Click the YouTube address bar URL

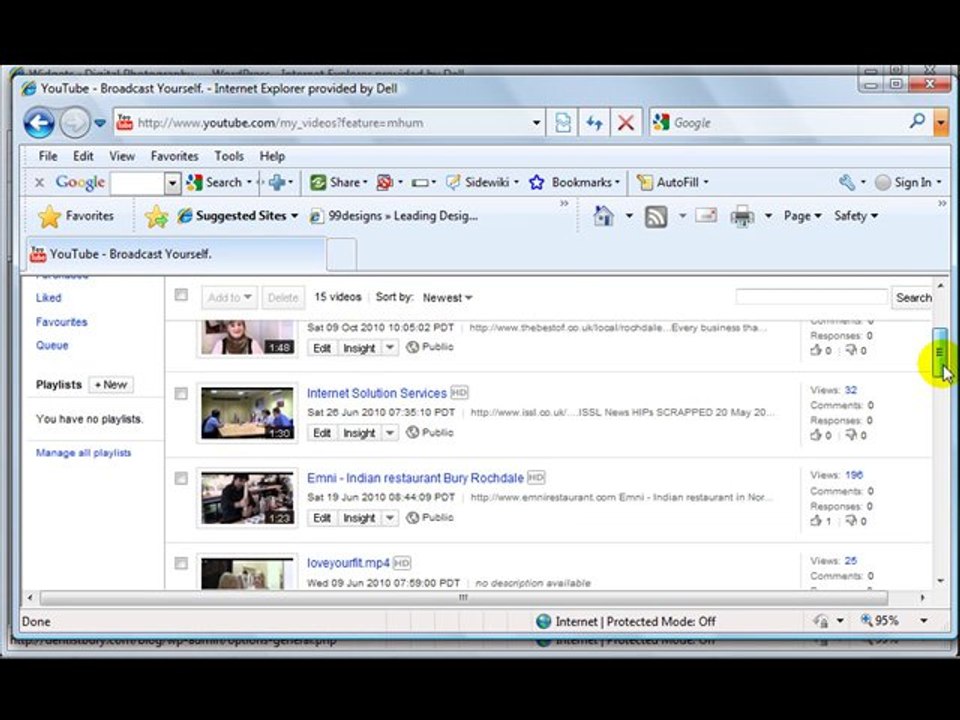tap(280, 123)
